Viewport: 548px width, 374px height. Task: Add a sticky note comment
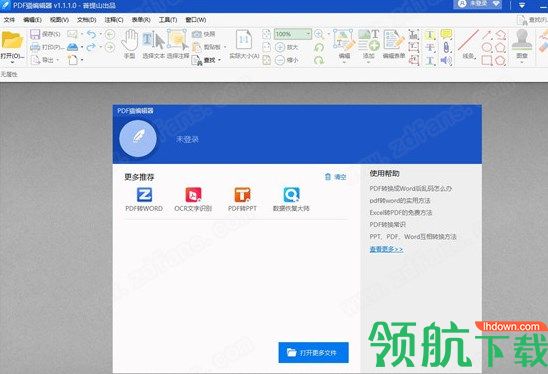click(x=446, y=34)
